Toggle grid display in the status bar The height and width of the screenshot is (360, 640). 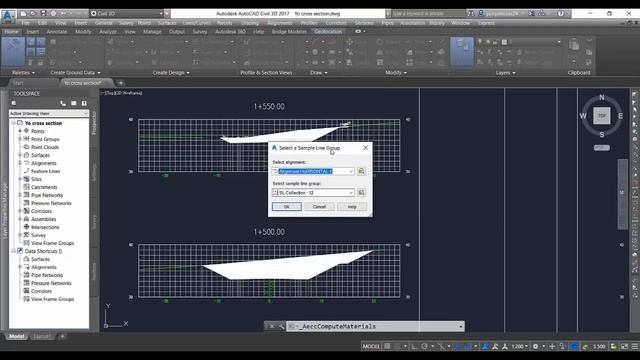pyautogui.click(x=387, y=347)
